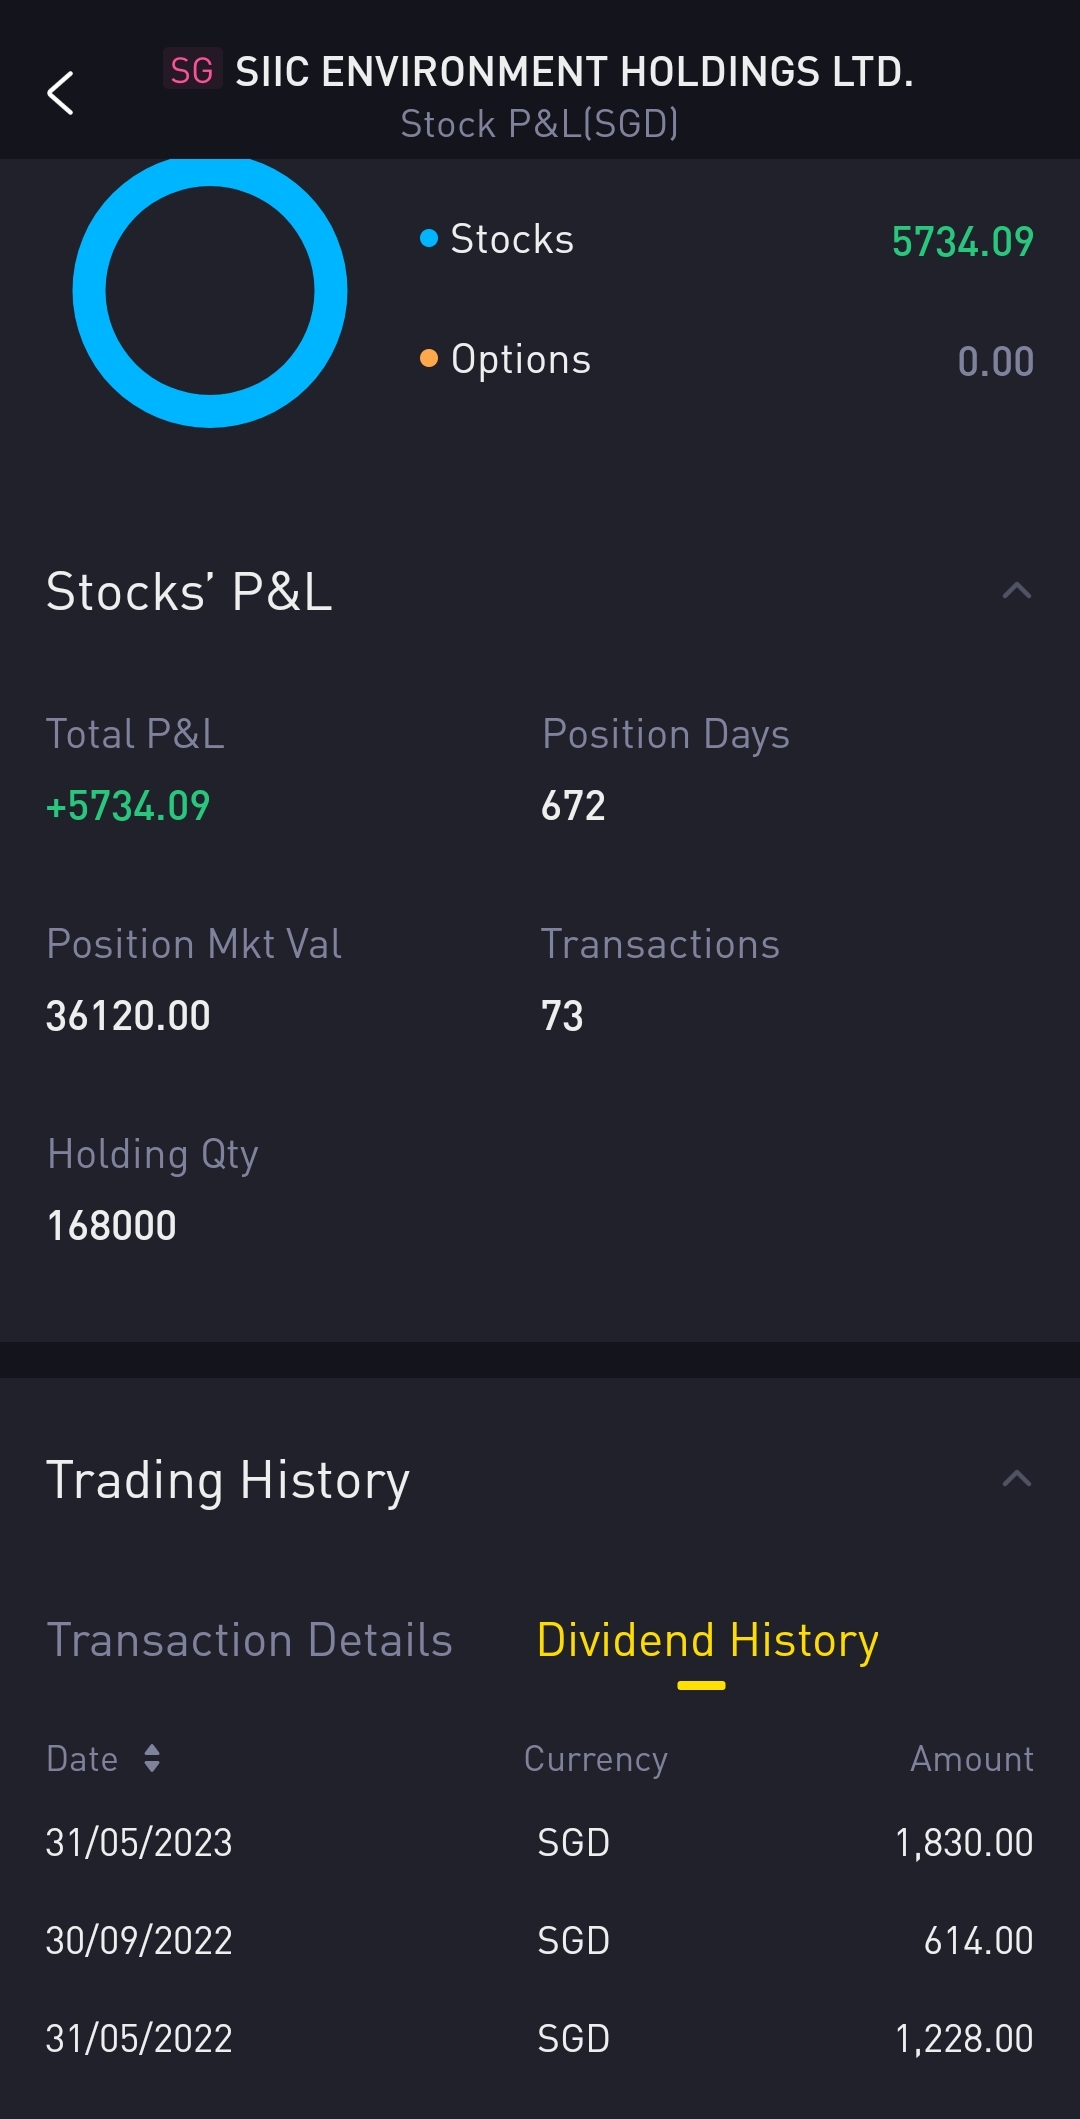Screen dimensions: 1080x2119
Task: Switch to the Transaction Details tab
Action: 250,1640
